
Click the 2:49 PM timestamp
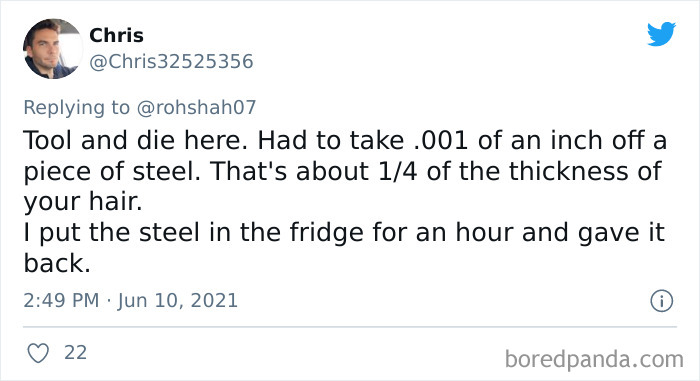click(61, 300)
